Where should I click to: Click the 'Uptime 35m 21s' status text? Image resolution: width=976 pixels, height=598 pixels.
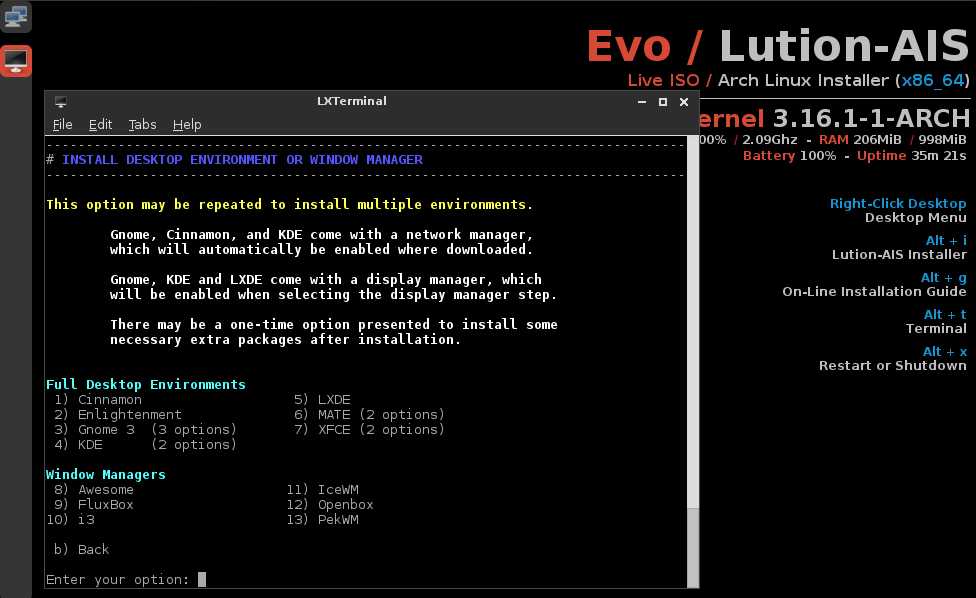912,156
